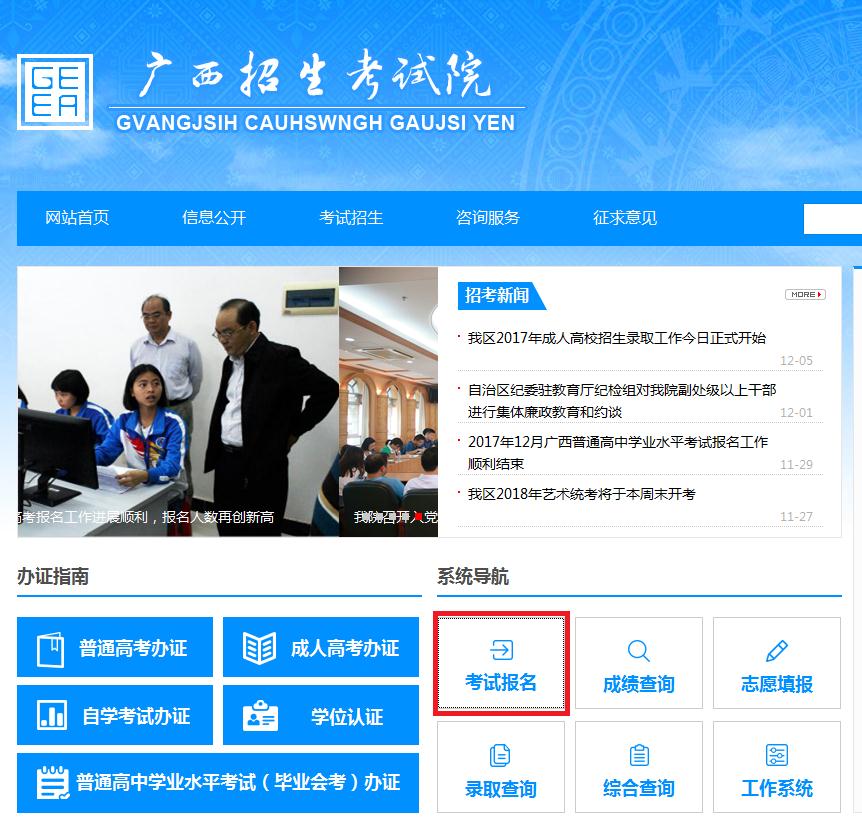Click the GEEA logo icon
Screen dimensions: 862x823
click(55, 92)
